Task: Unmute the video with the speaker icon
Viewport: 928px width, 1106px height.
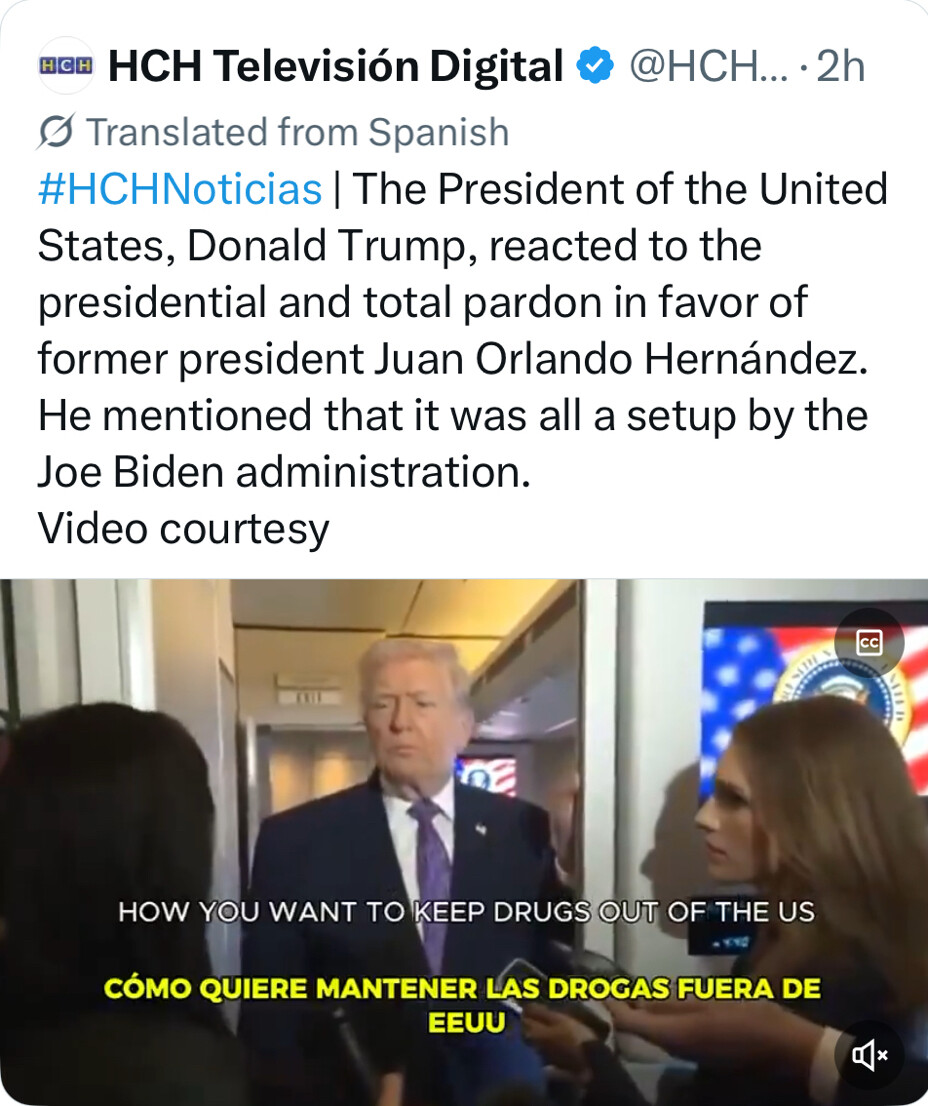Action: 868,1055
